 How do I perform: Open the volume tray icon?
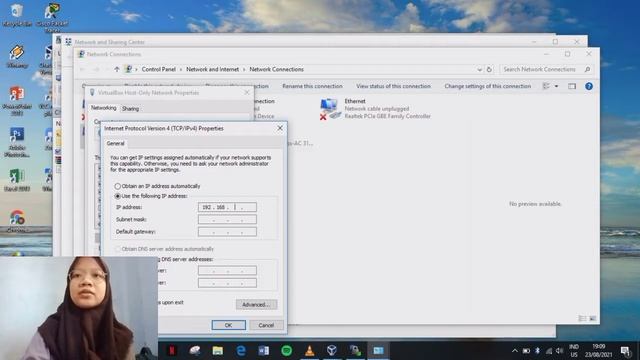tap(559, 351)
